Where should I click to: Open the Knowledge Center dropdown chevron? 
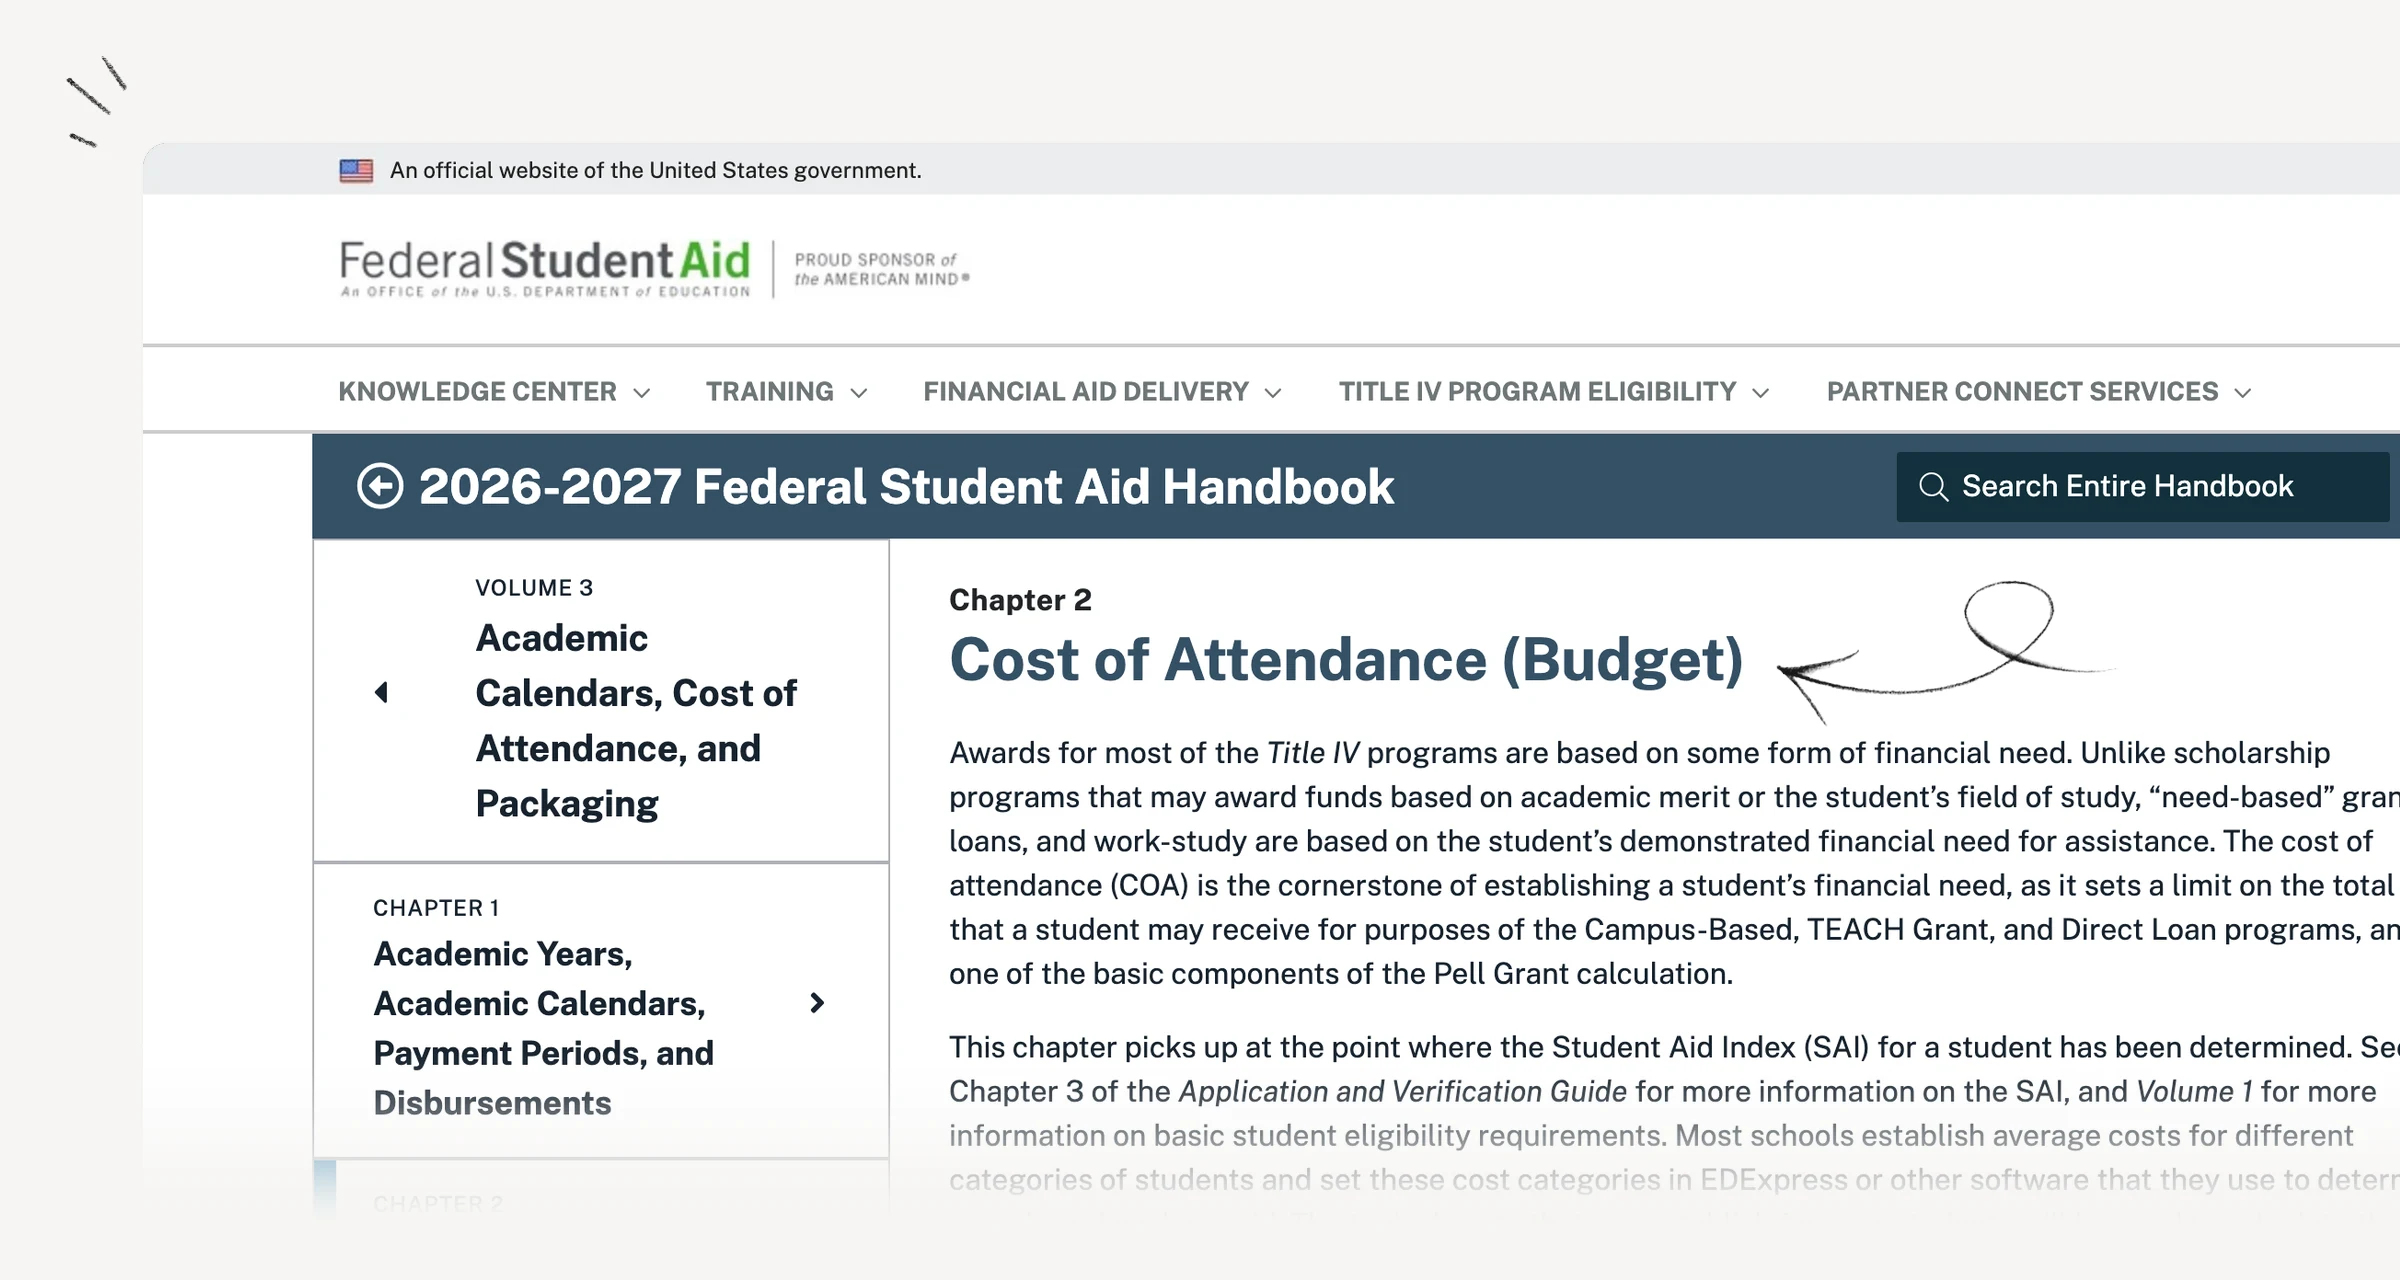[642, 393]
